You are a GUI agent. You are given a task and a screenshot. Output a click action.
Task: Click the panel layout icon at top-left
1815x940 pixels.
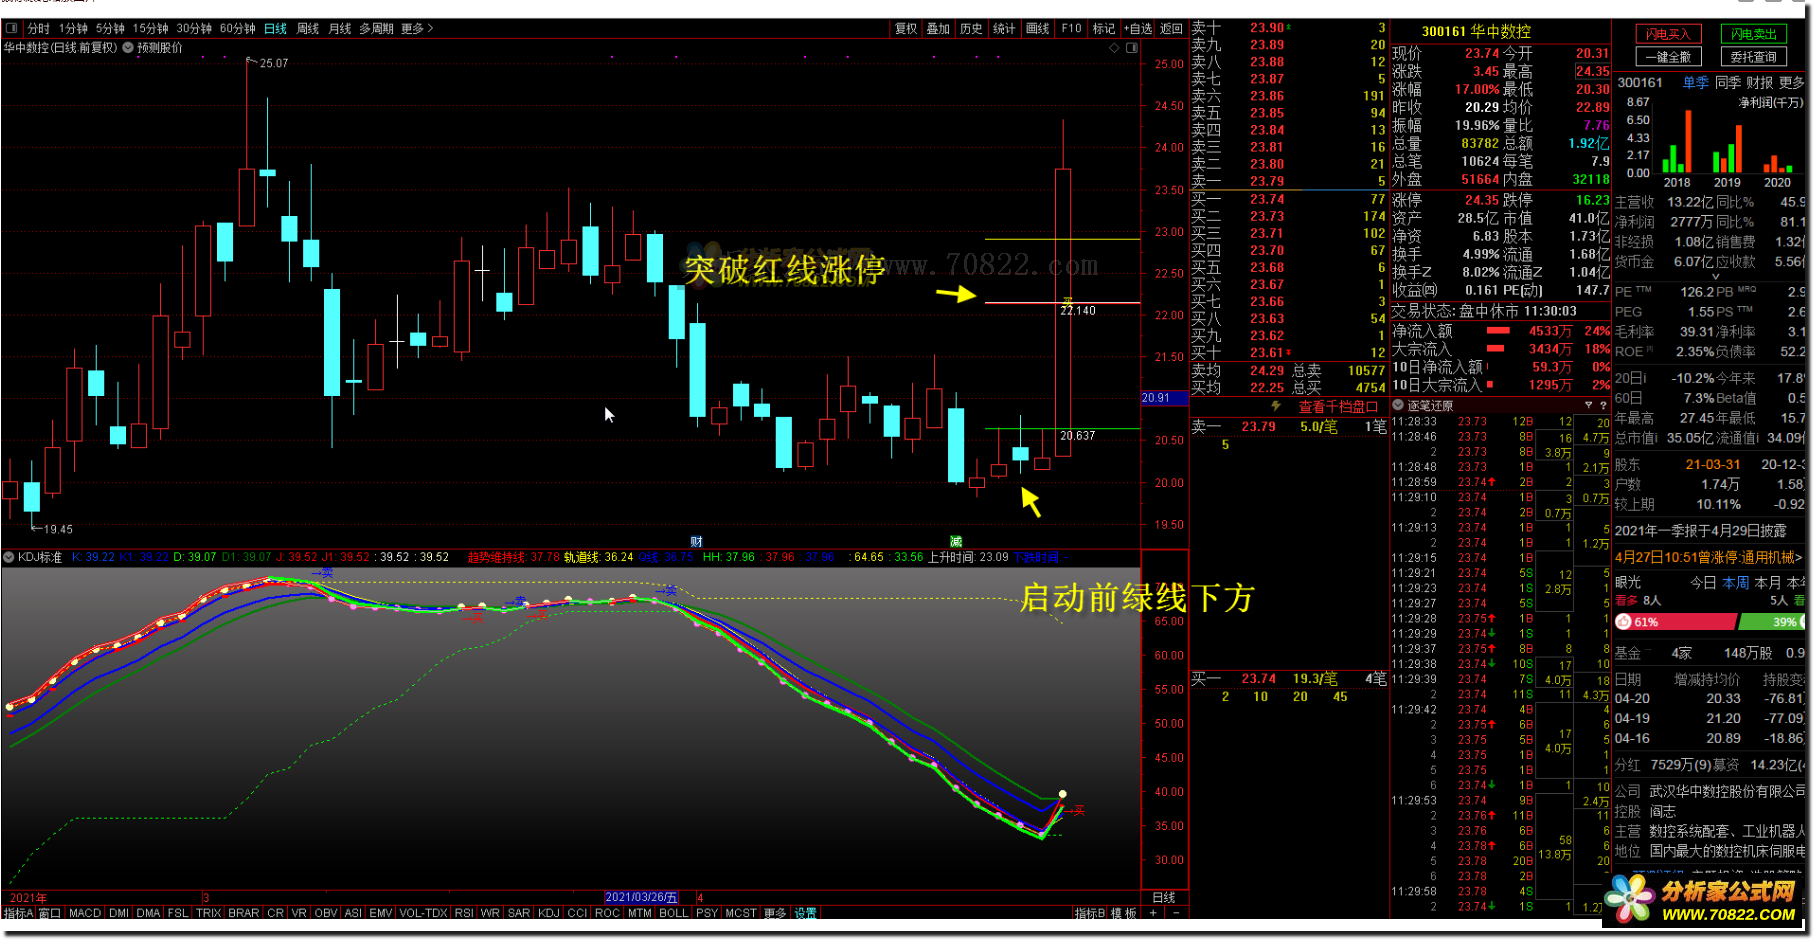point(12,29)
